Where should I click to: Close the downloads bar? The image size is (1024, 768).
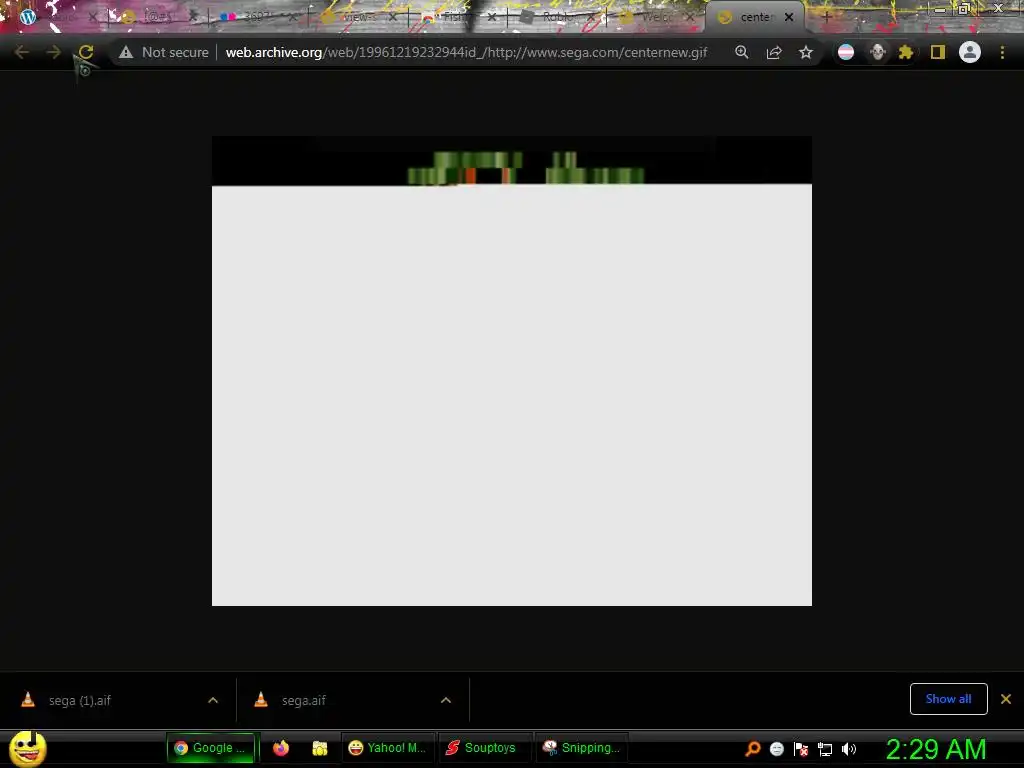pos(1006,699)
